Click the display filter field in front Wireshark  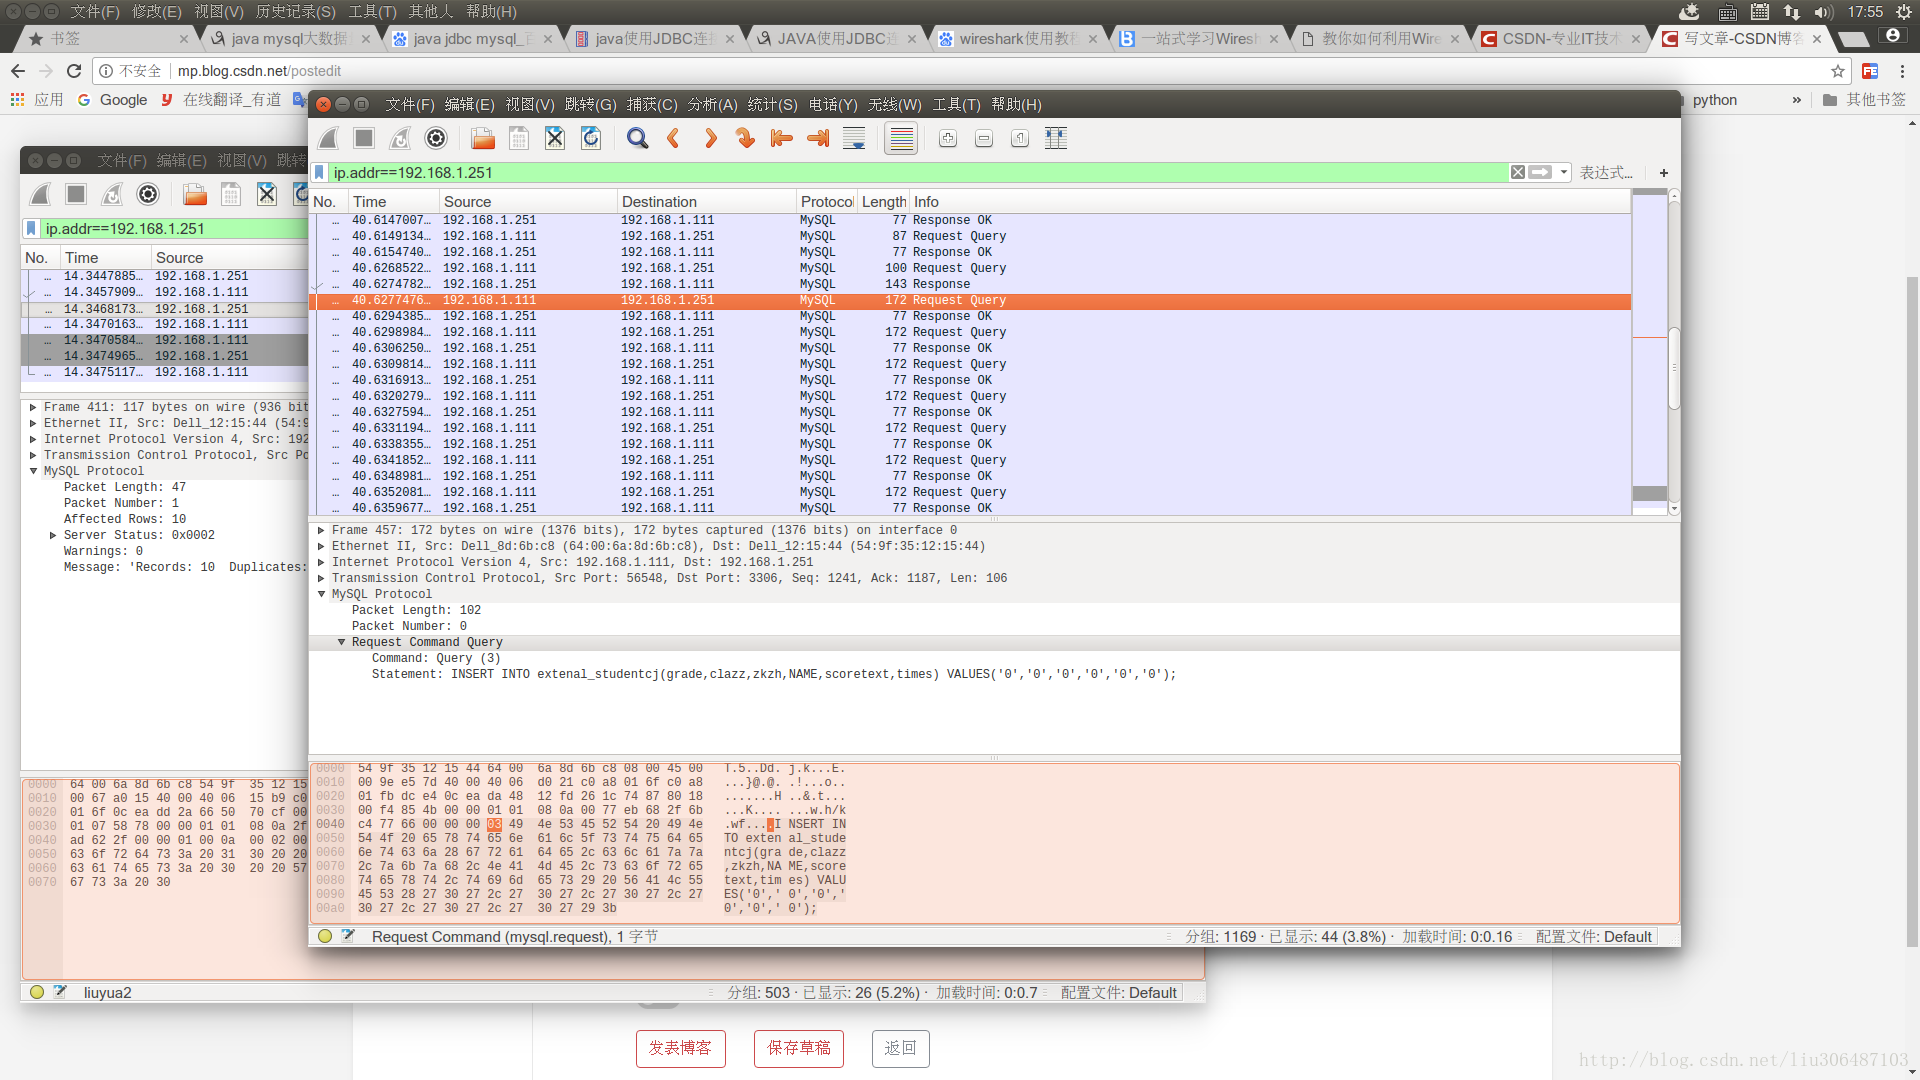918,173
